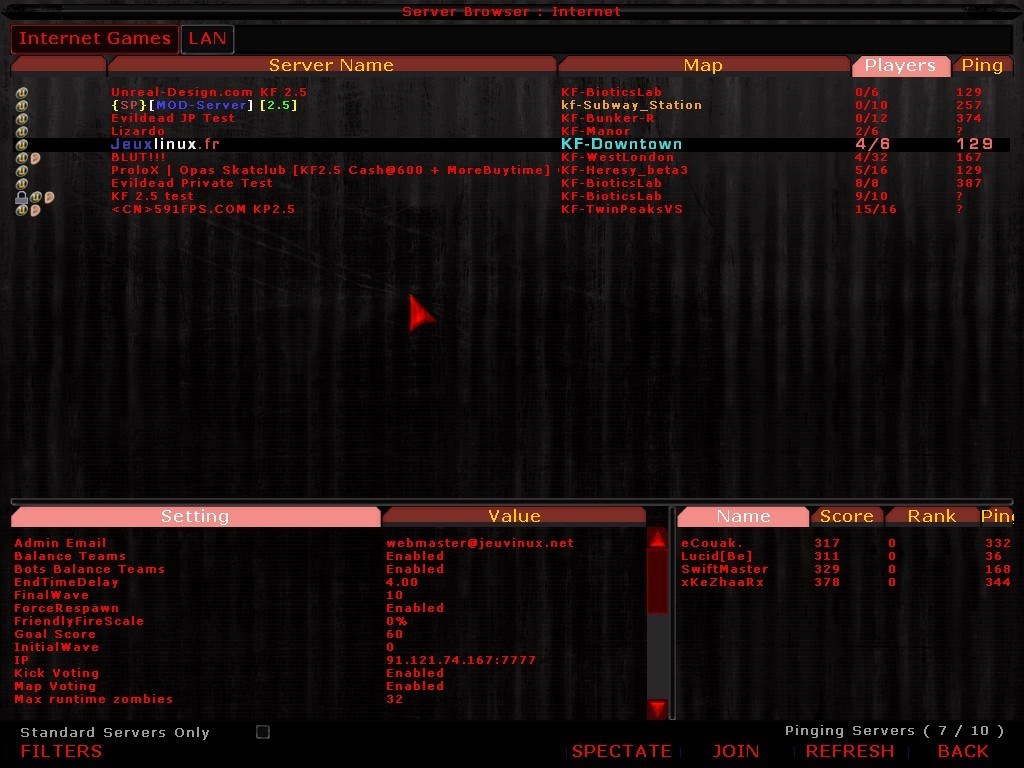1024x768 pixels.
Task: Open the Internet Games tab
Action: pos(95,39)
